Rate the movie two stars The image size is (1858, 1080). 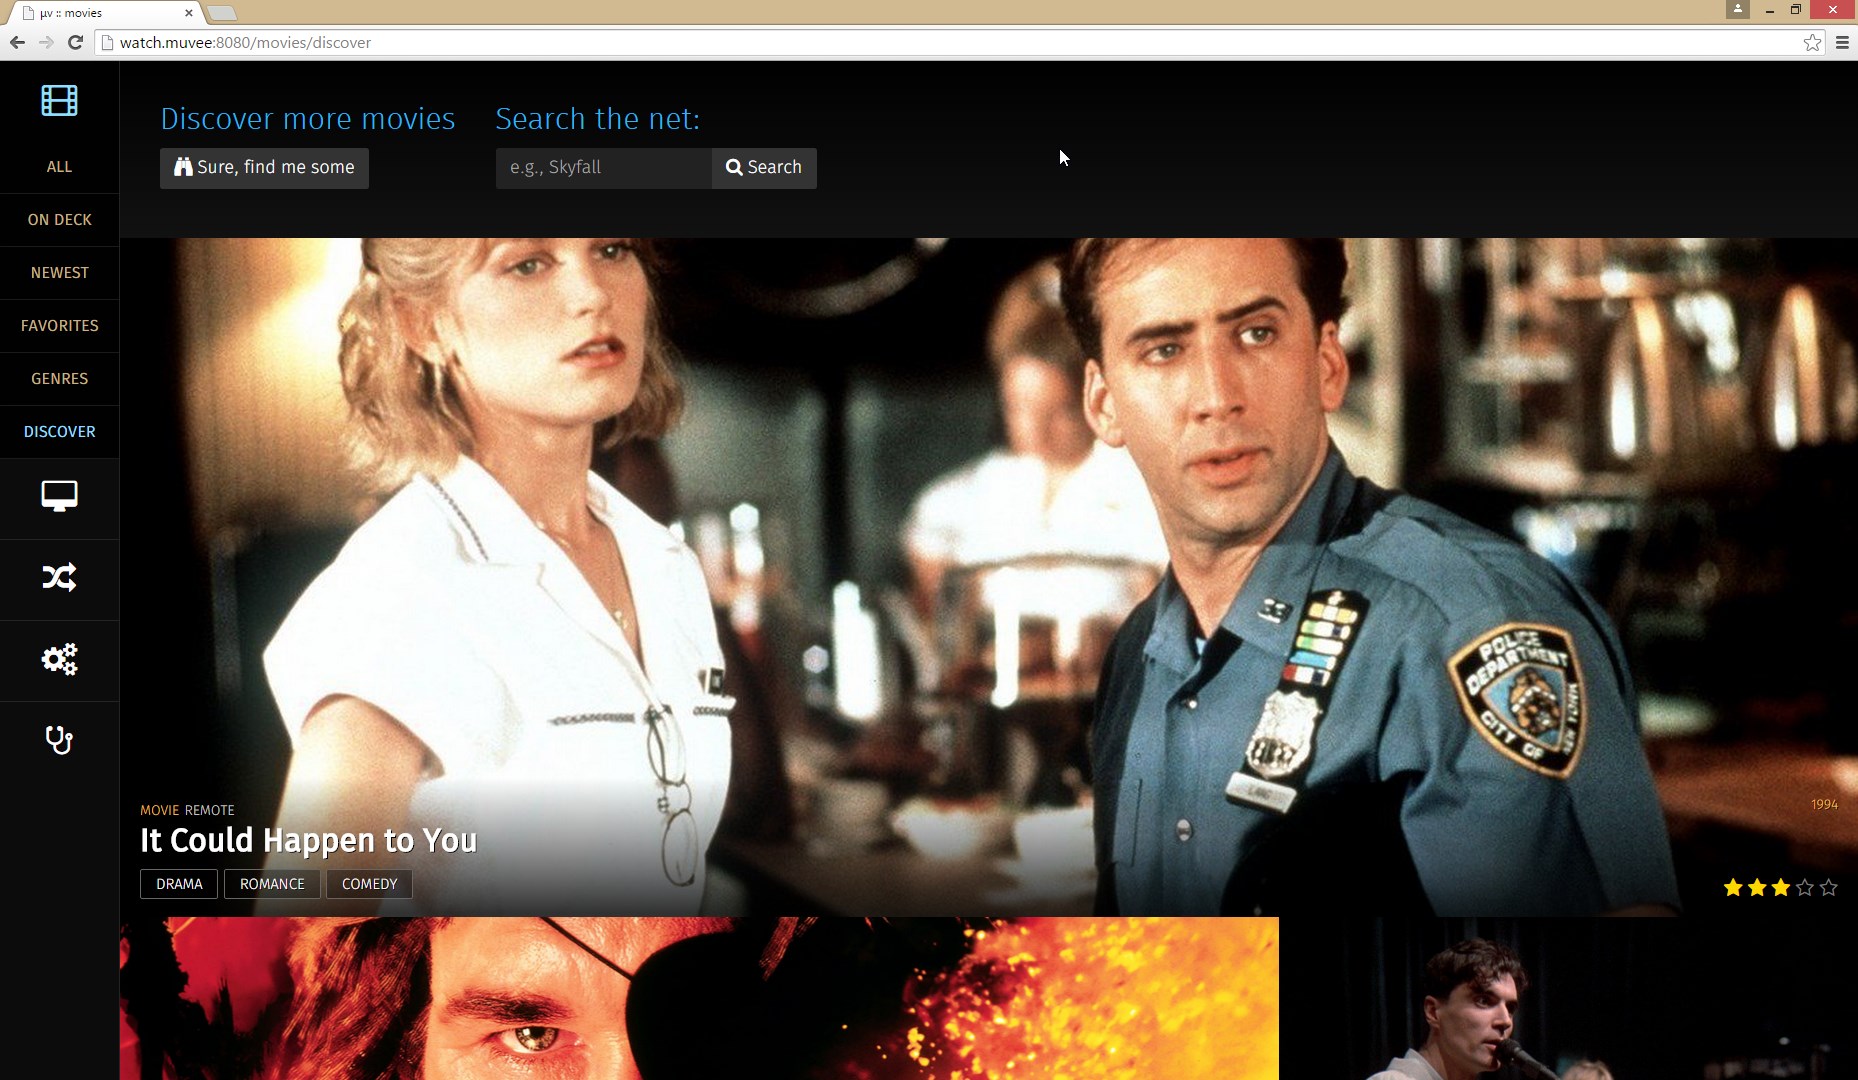[1757, 887]
